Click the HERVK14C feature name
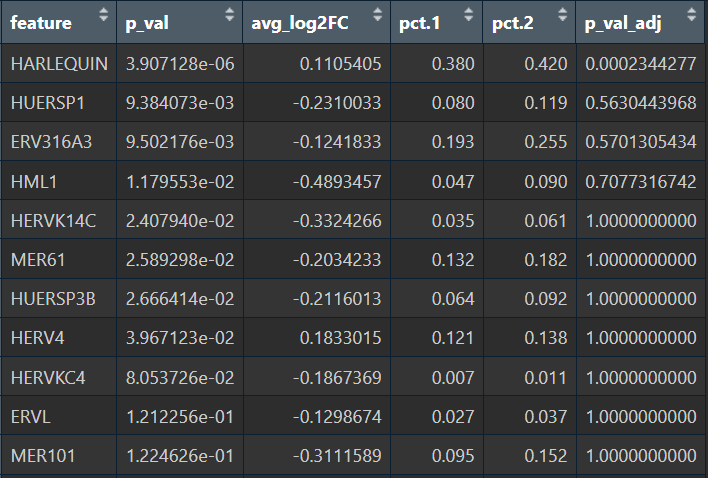 coord(53,221)
